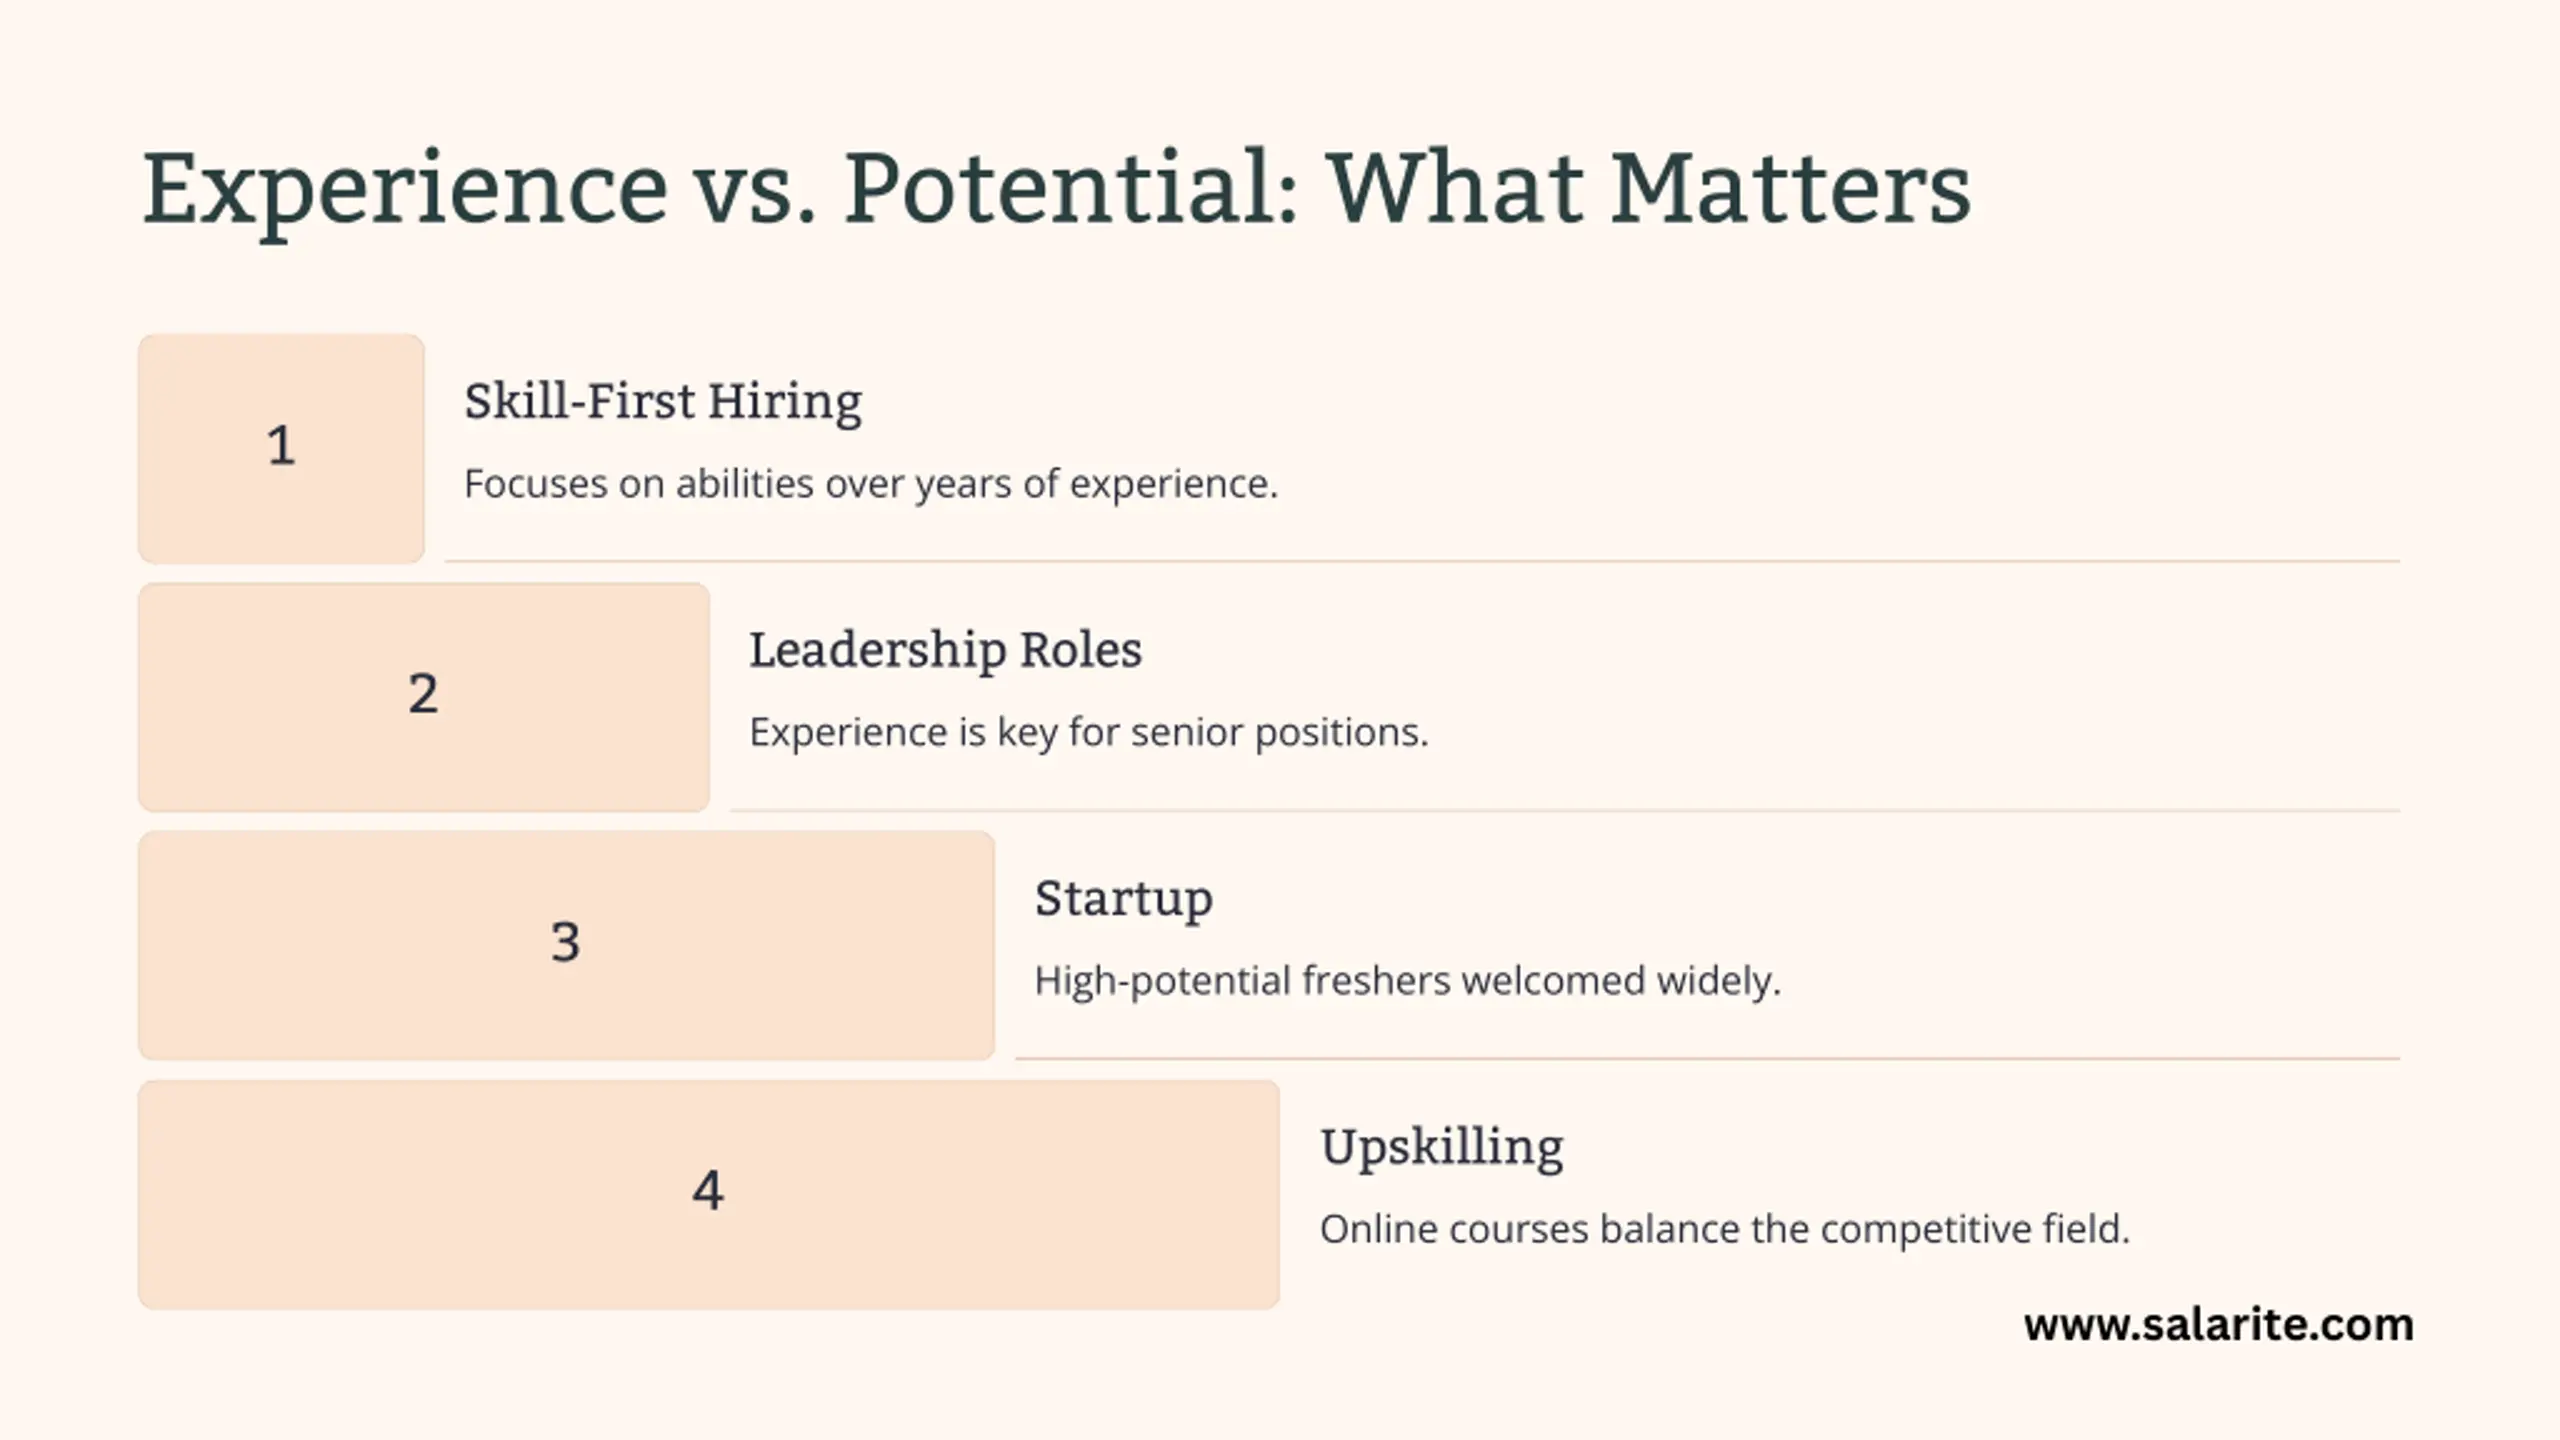Click divider line below Startup section

click(x=1706, y=1058)
